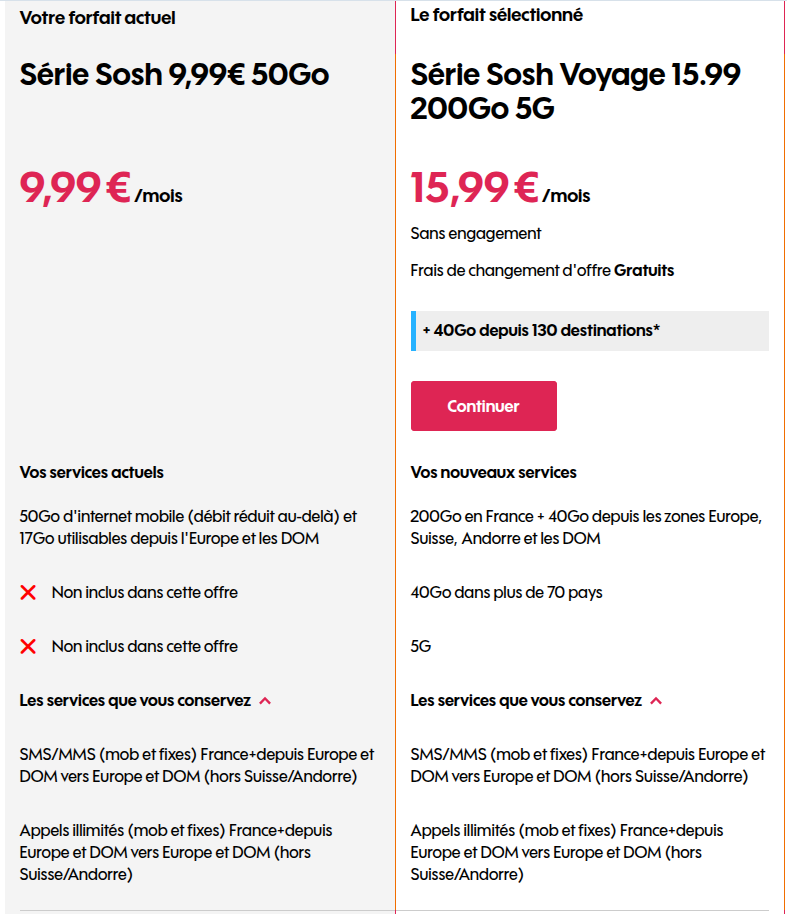Click '40Go dans plus de 70 pays' text
Viewport: 787px width, 914px height.
[510, 591]
